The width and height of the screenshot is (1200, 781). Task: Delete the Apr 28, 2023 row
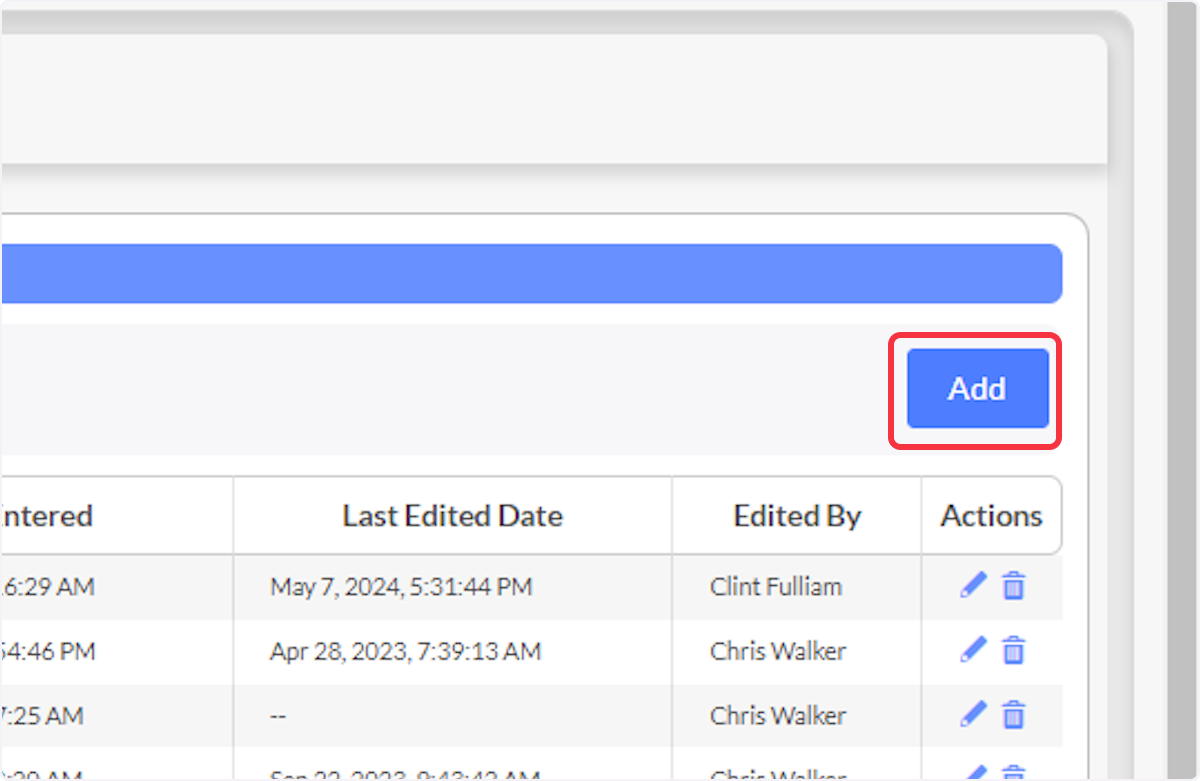coord(1013,651)
